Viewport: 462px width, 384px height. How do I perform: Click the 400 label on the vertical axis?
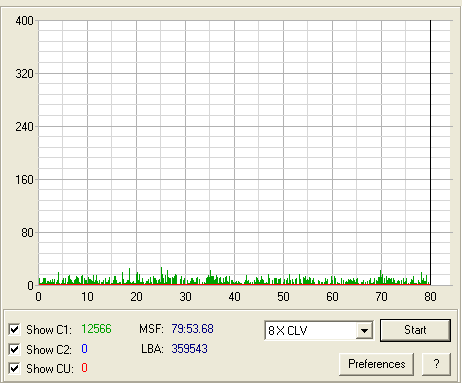(24, 21)
